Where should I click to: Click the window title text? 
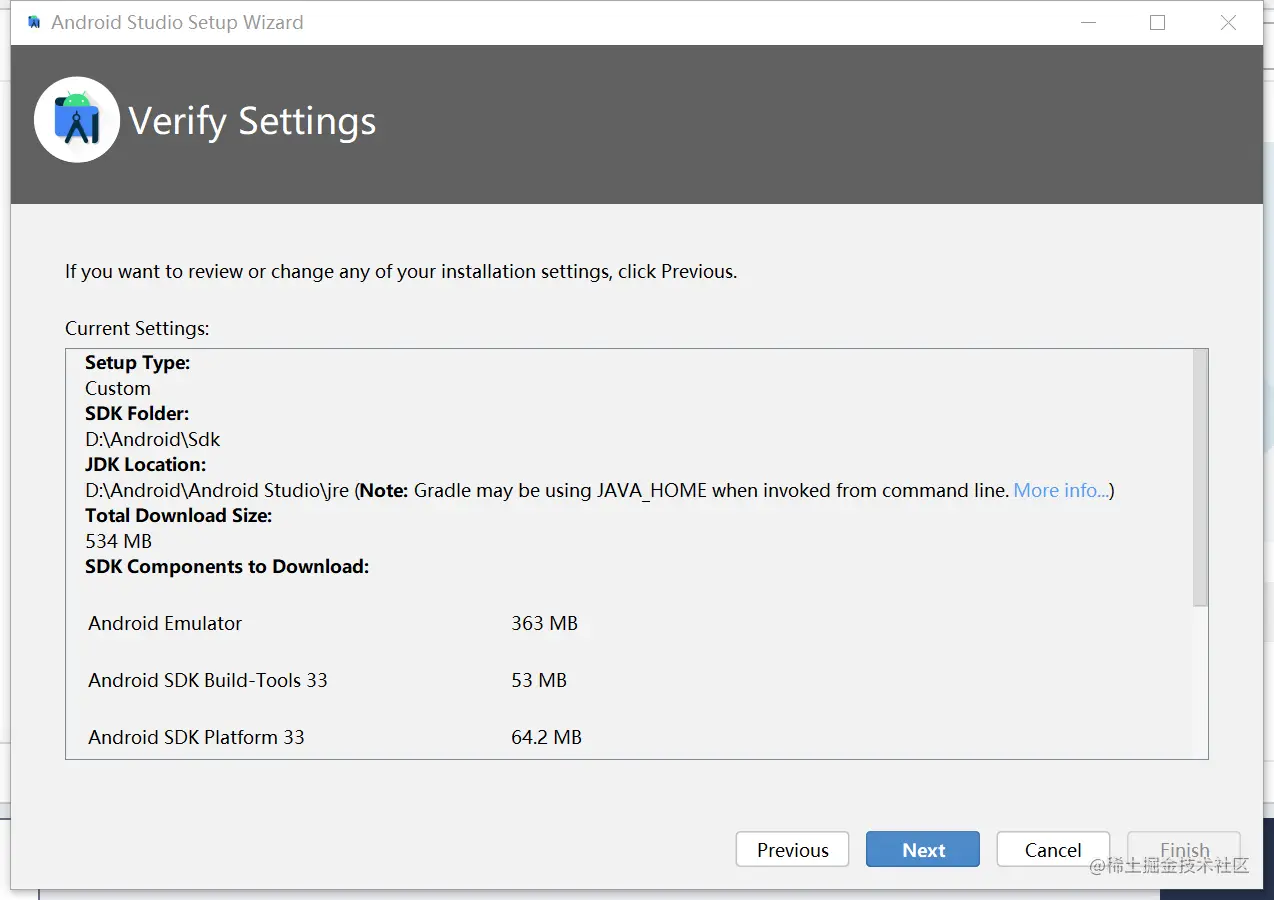tap(177, 22)
